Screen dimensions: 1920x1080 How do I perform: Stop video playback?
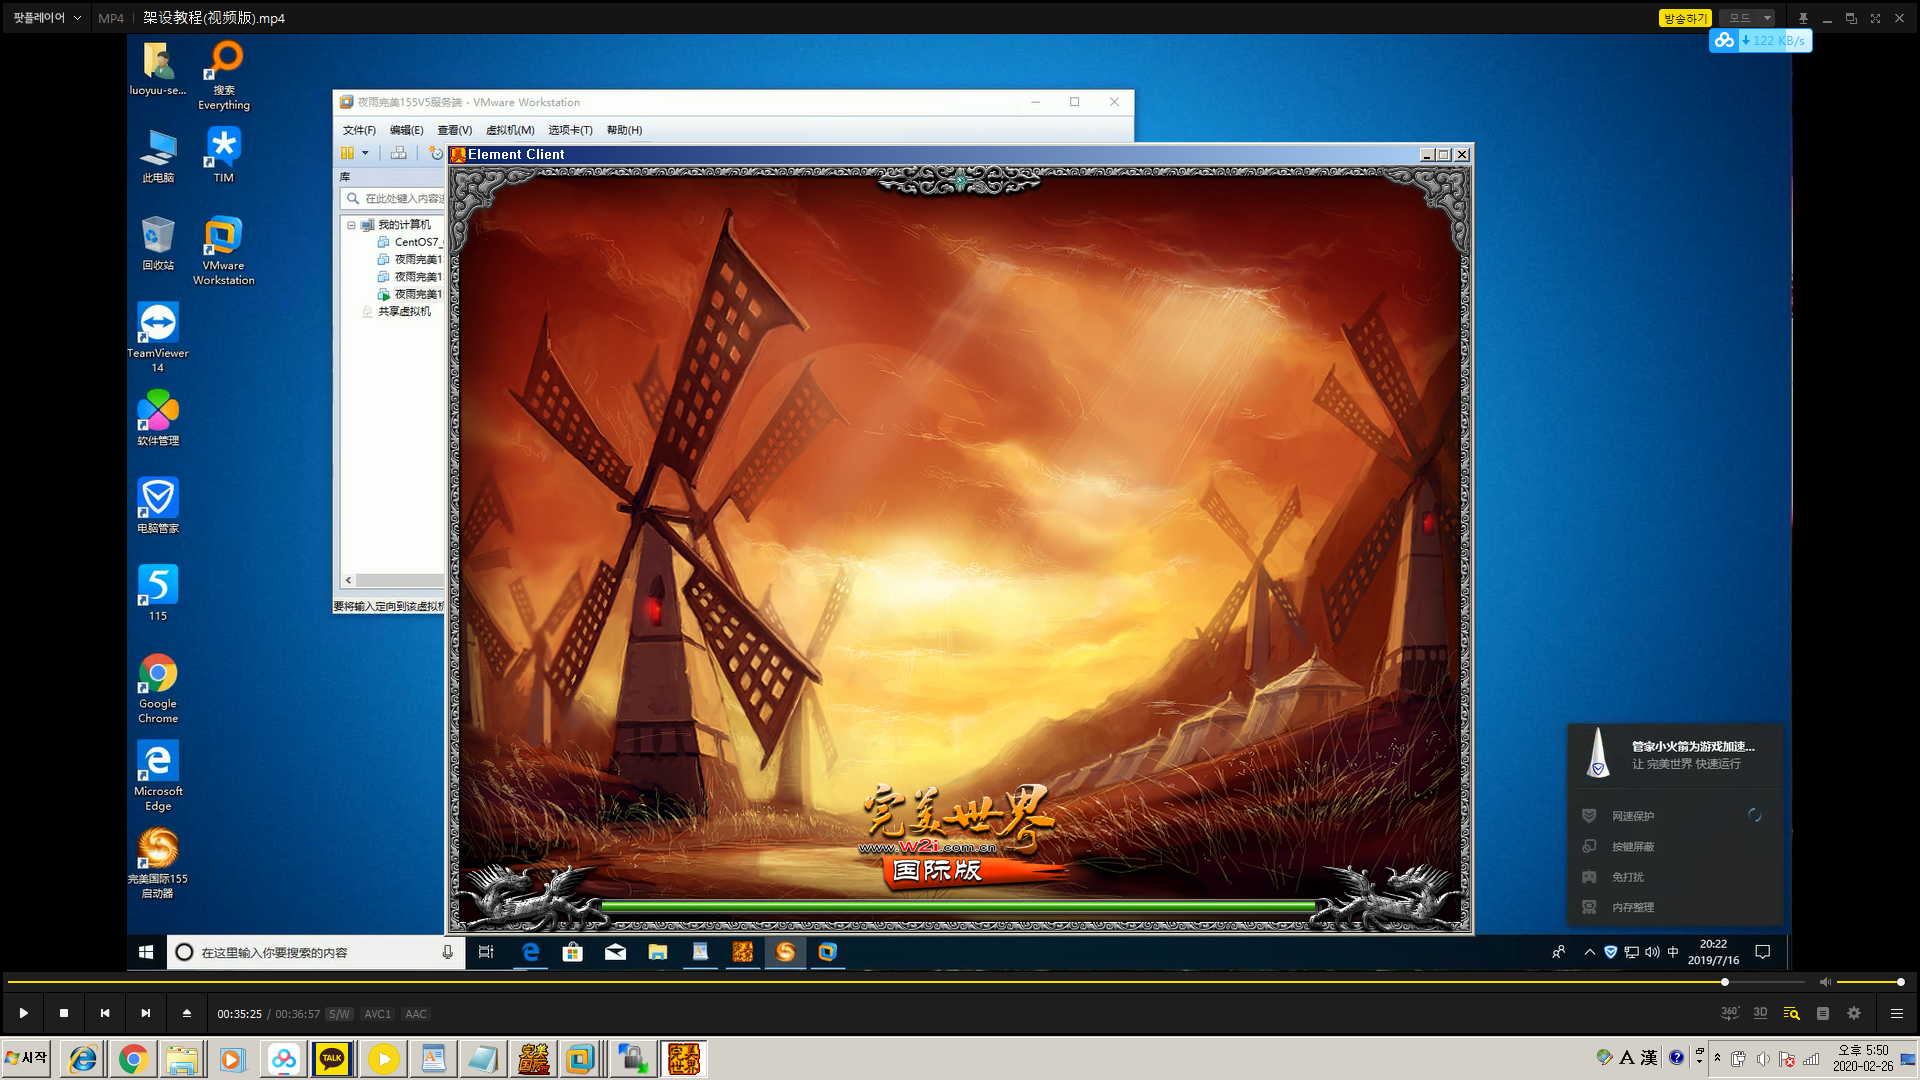[64, 1013]
